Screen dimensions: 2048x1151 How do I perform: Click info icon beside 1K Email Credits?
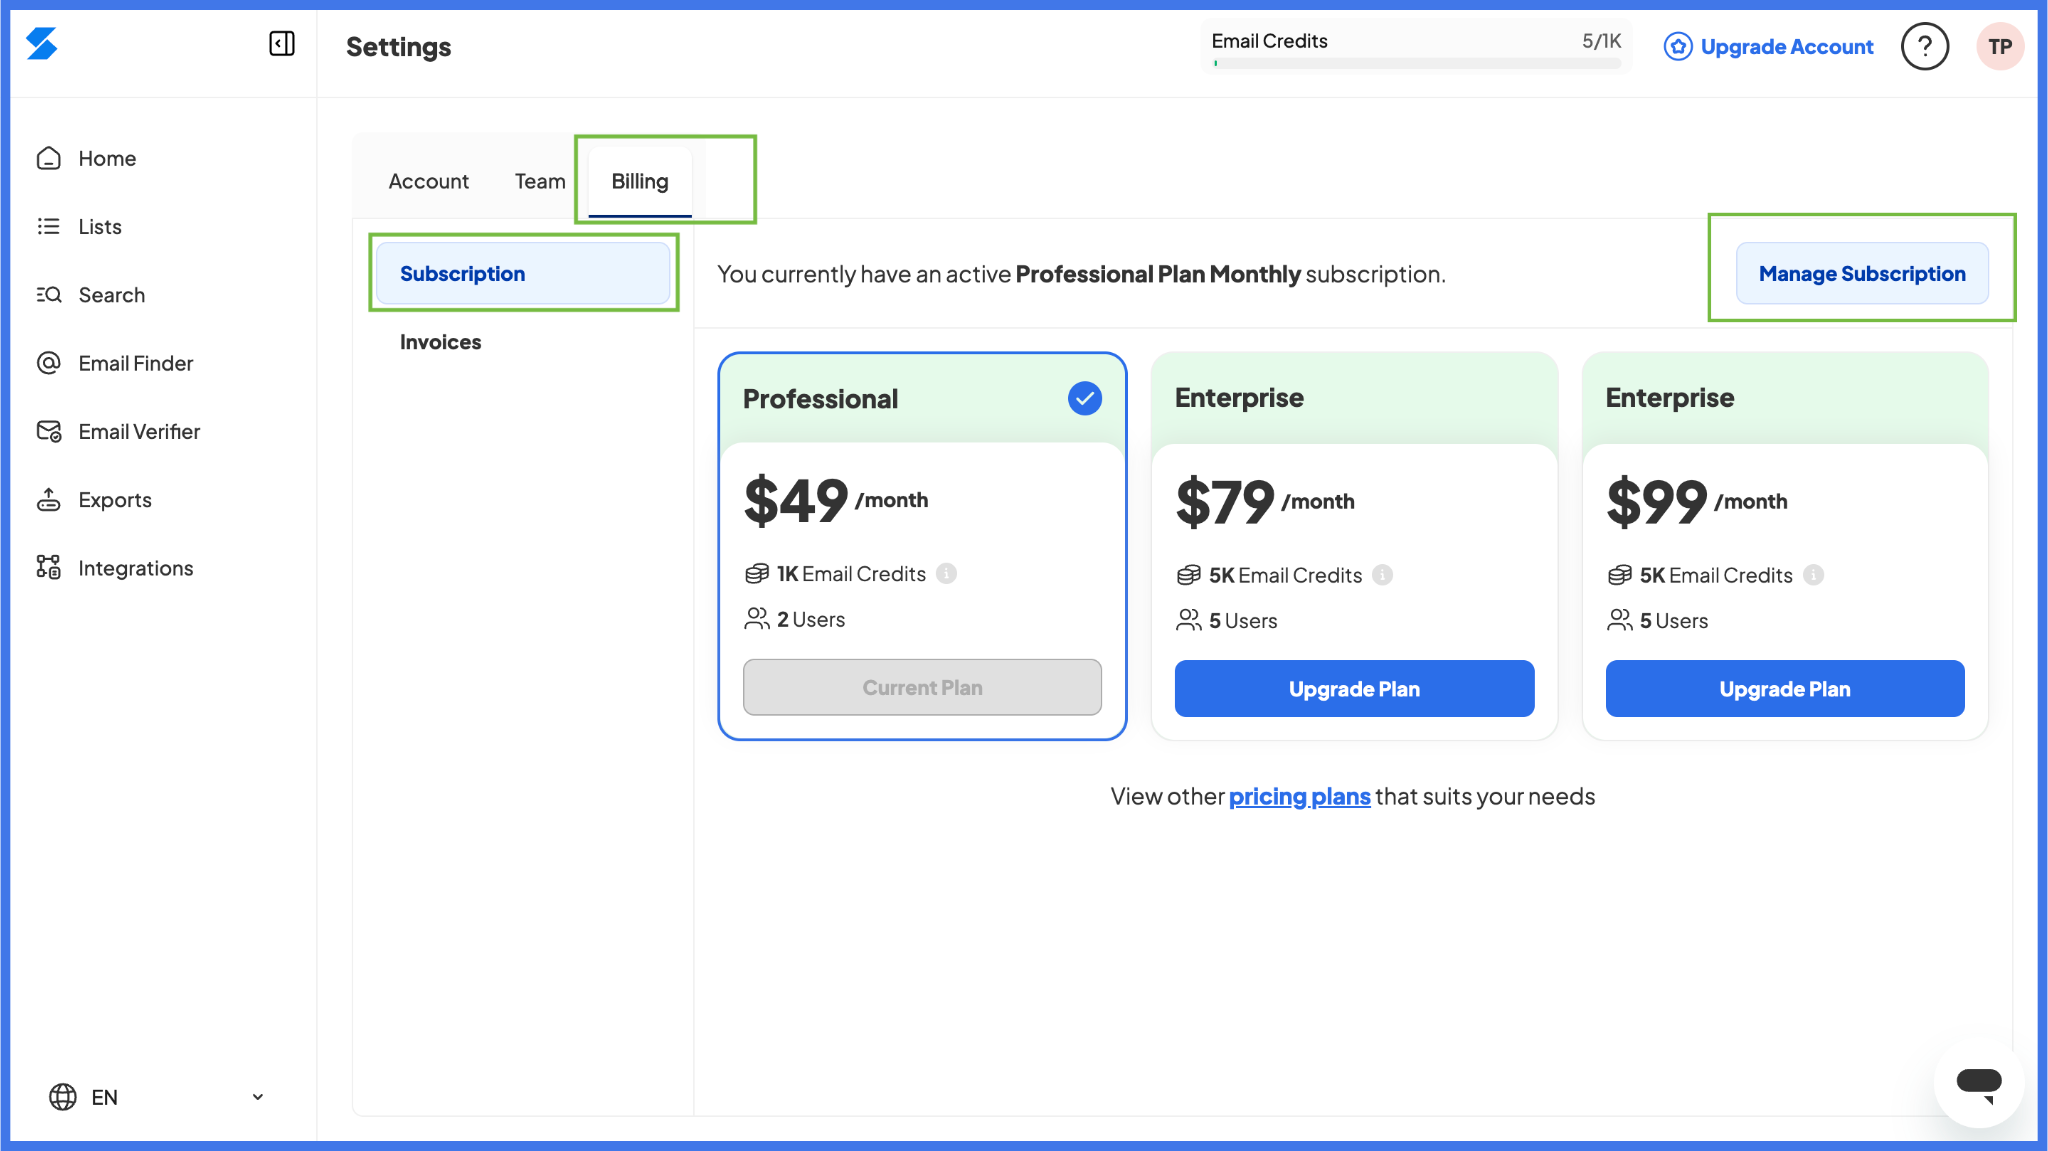click(946, 573)
